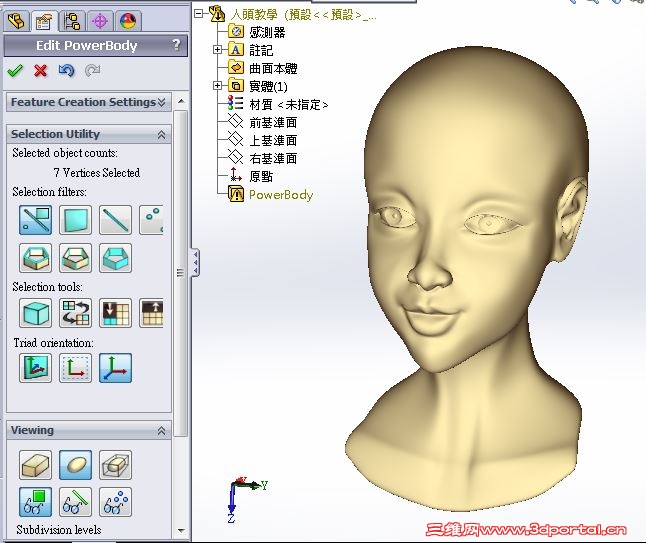Click the greyed redo arrow

pyautogui.click(x=92, y=71)
